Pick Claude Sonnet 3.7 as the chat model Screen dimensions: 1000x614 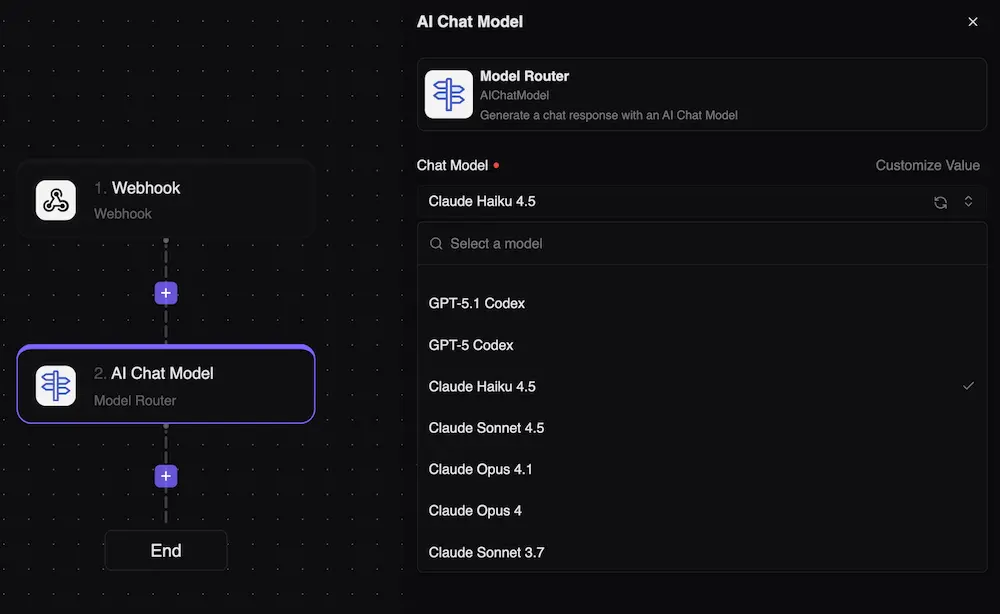(x=486, y=552)
